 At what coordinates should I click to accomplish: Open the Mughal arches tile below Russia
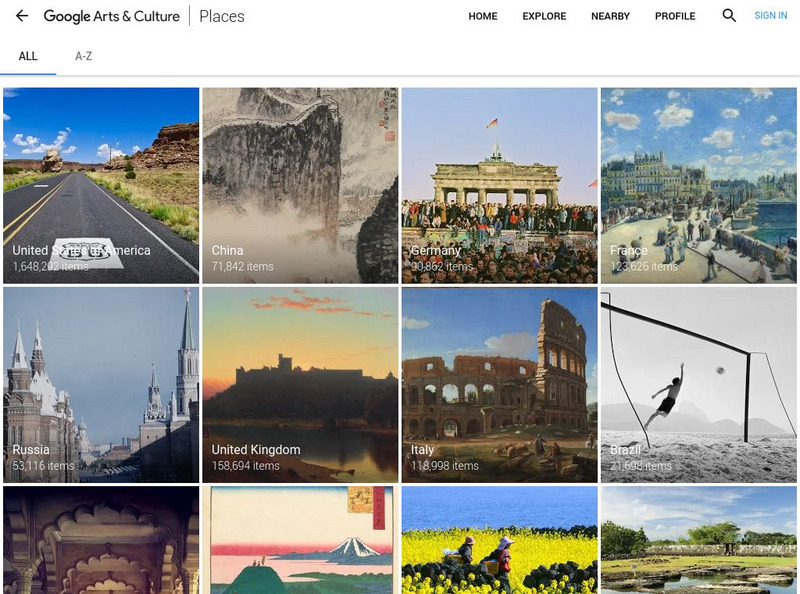pyautogui.click(x=101, y=540)
